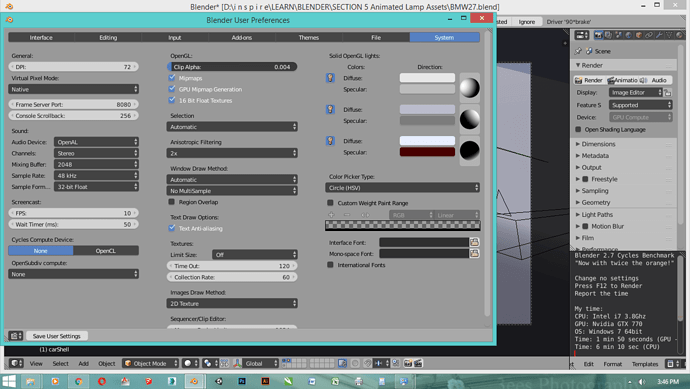Screen dimensions: 690x389
Task: Click the Scene pin icon in properties
Action: 578,51
